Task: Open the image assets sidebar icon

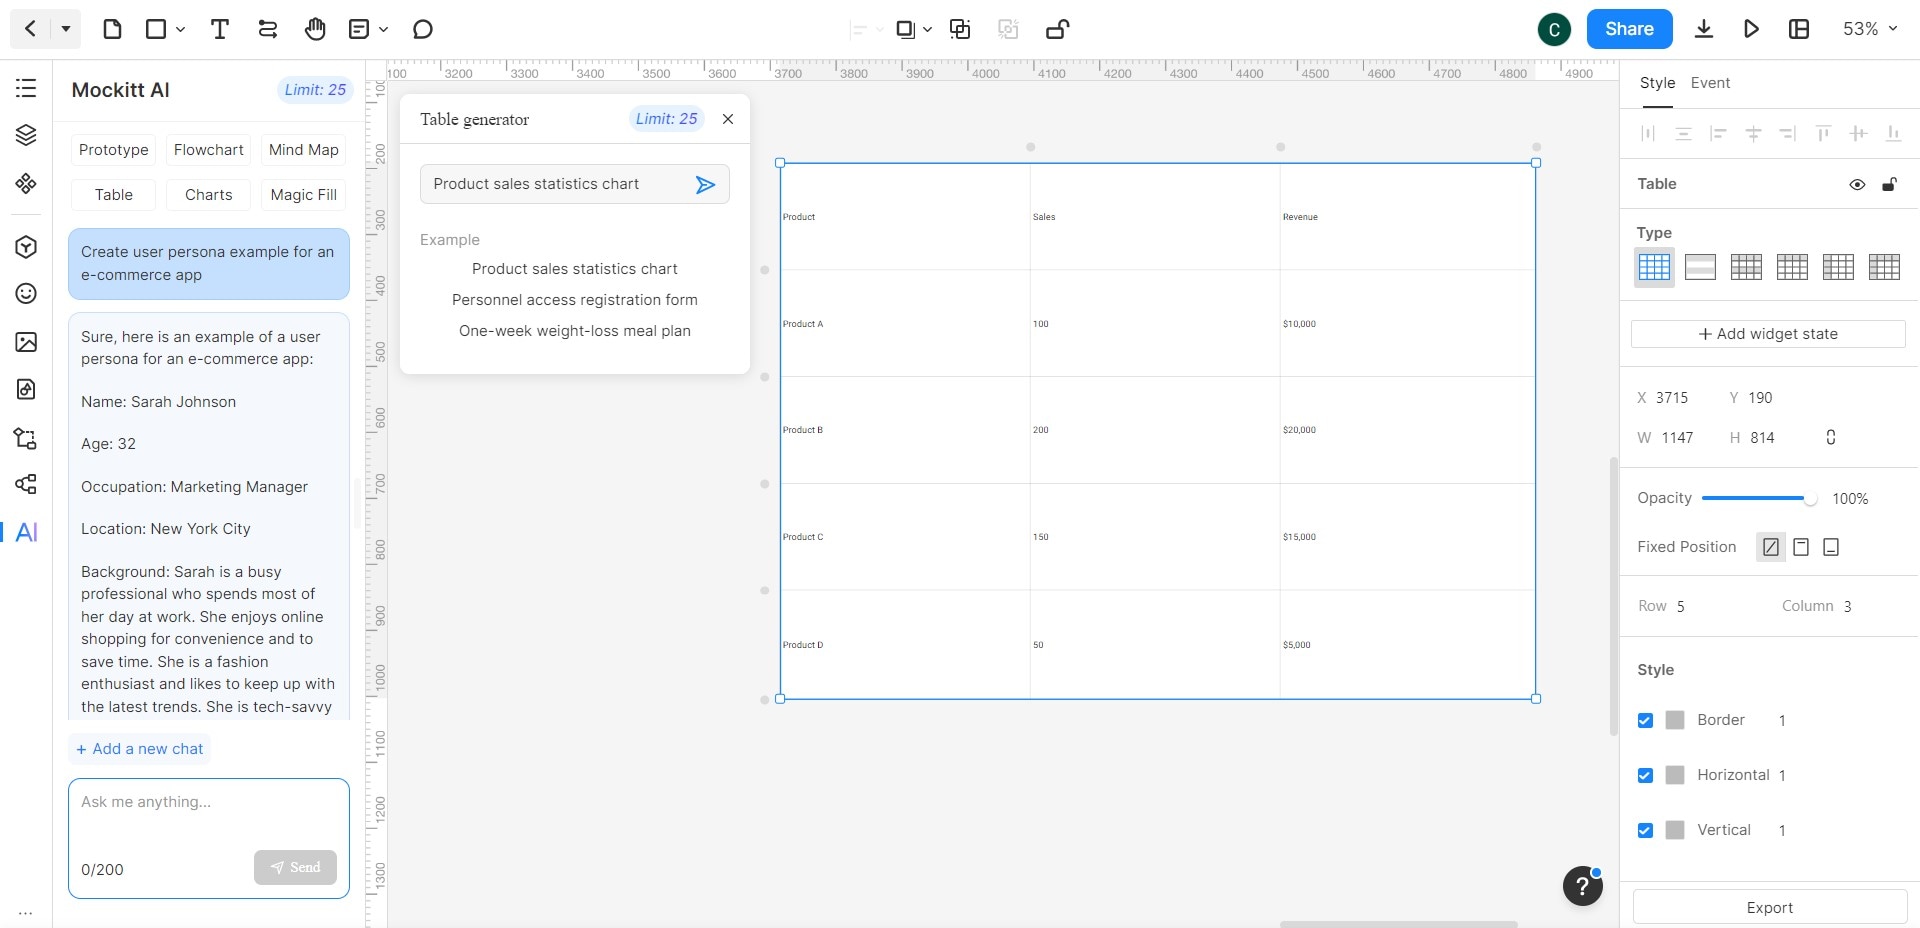Action: click(26, 342)
